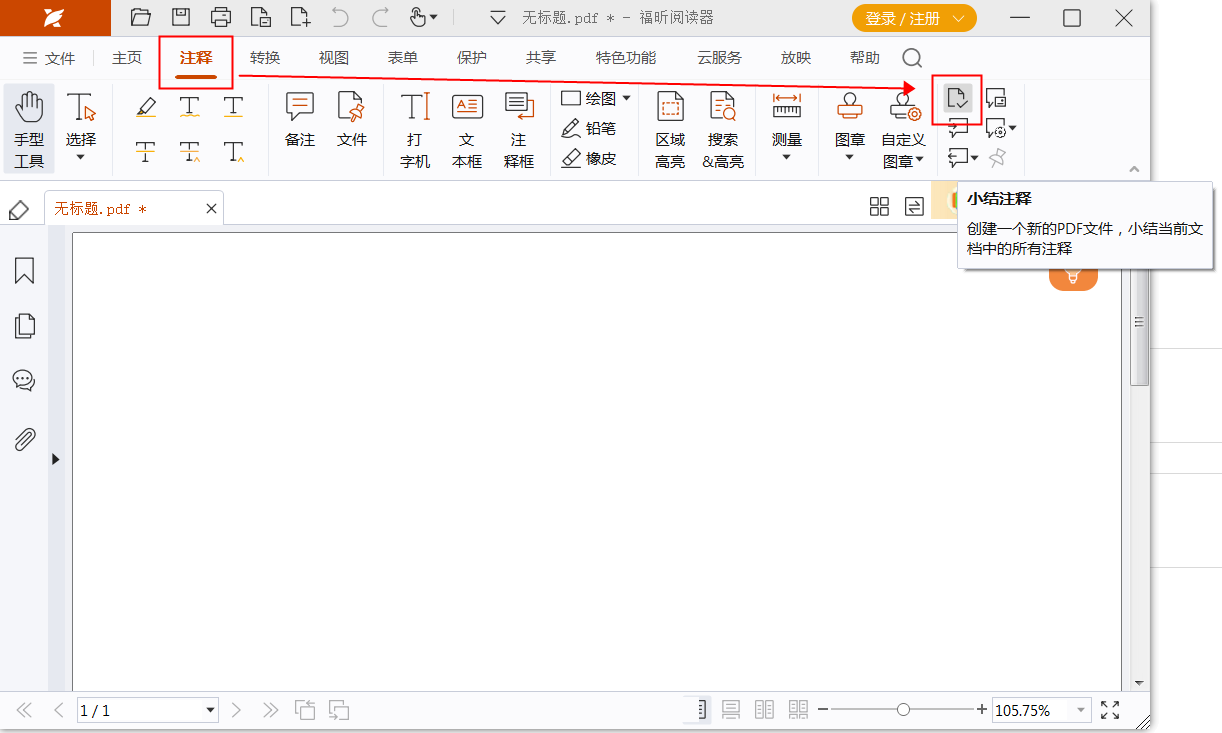Screen dimensions: 1222x733
Task: Expand the 测量 measure dropdown arrow
Action: [786, 157]
